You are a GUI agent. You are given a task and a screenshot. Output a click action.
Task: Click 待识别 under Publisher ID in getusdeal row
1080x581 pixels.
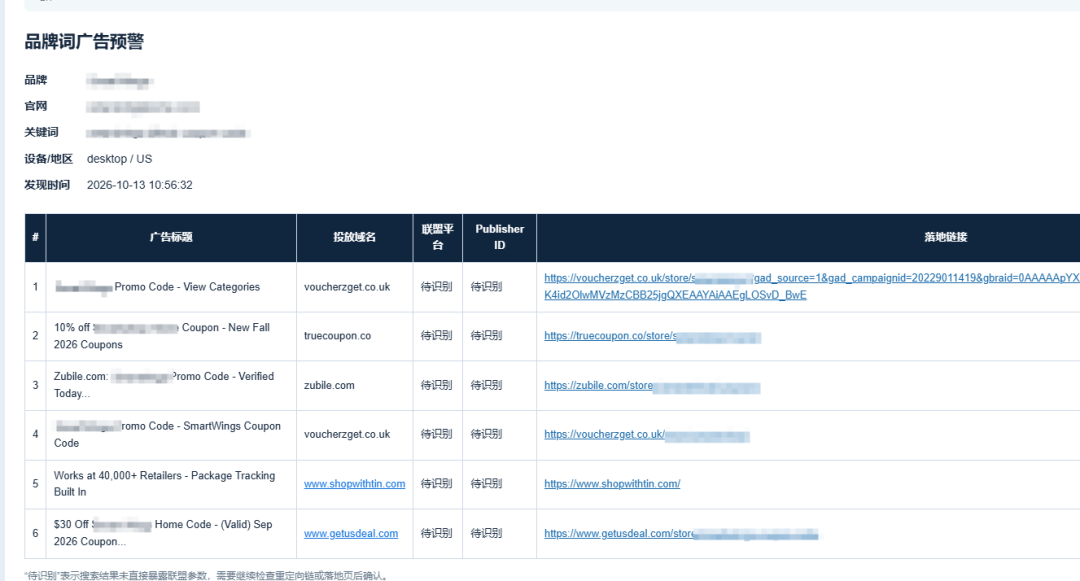(486, 534)
